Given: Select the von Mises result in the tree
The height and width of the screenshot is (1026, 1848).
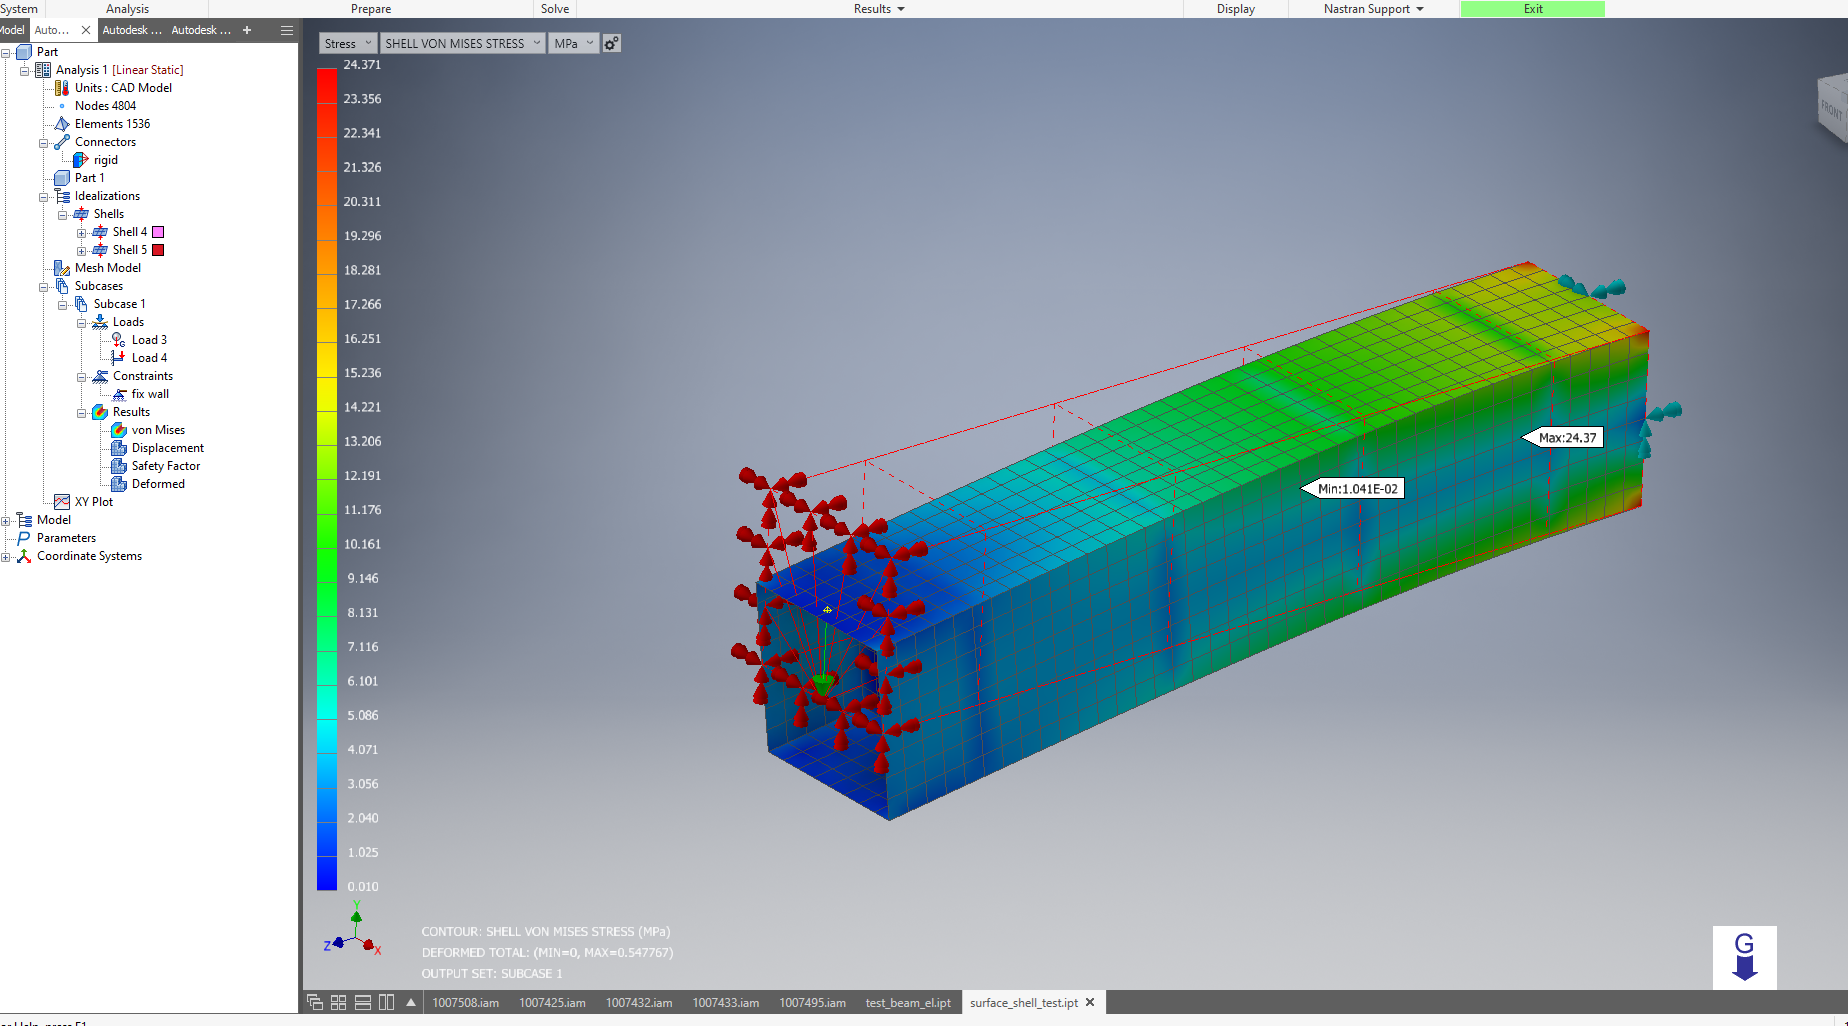Looking at the screenshot, I should [x=158, y=429].
